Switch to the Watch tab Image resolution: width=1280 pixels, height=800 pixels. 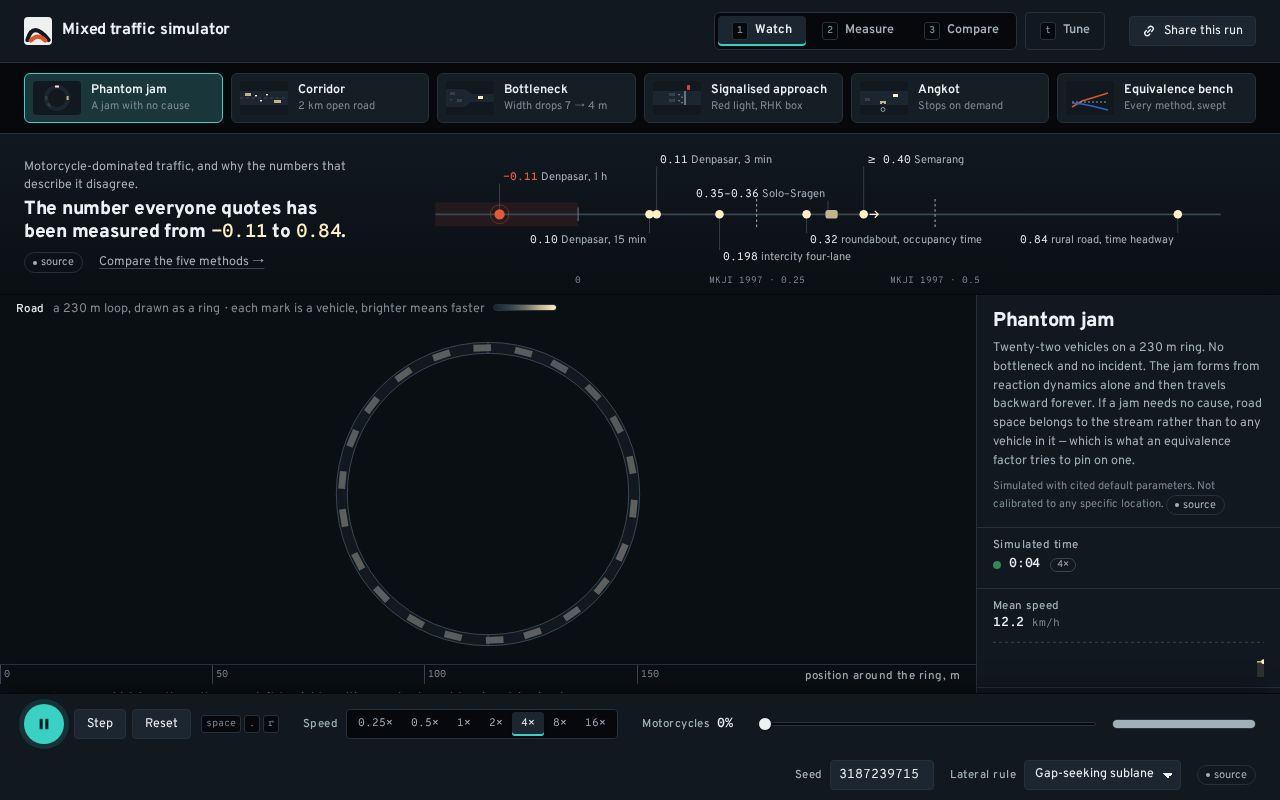[x=762, y=30]
